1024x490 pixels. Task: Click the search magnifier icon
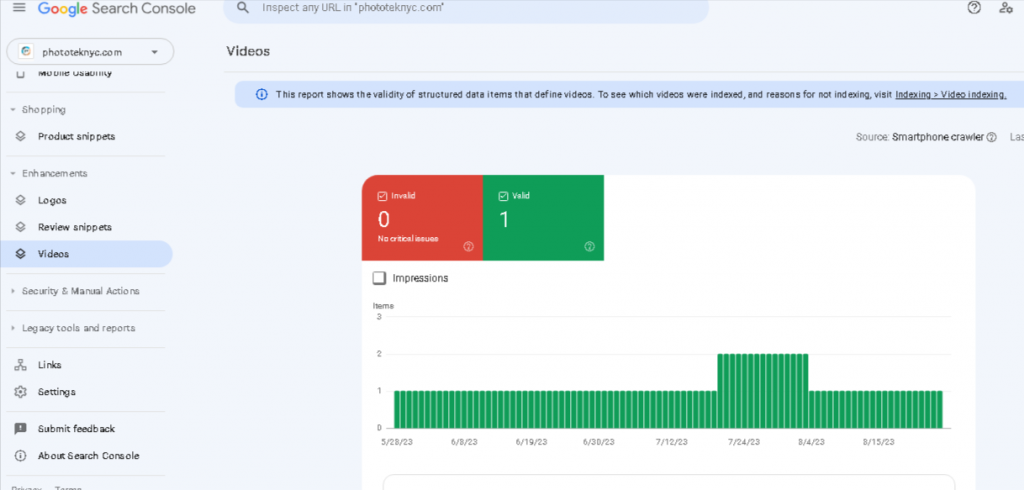pyautogui.click(x=243, y=8)
